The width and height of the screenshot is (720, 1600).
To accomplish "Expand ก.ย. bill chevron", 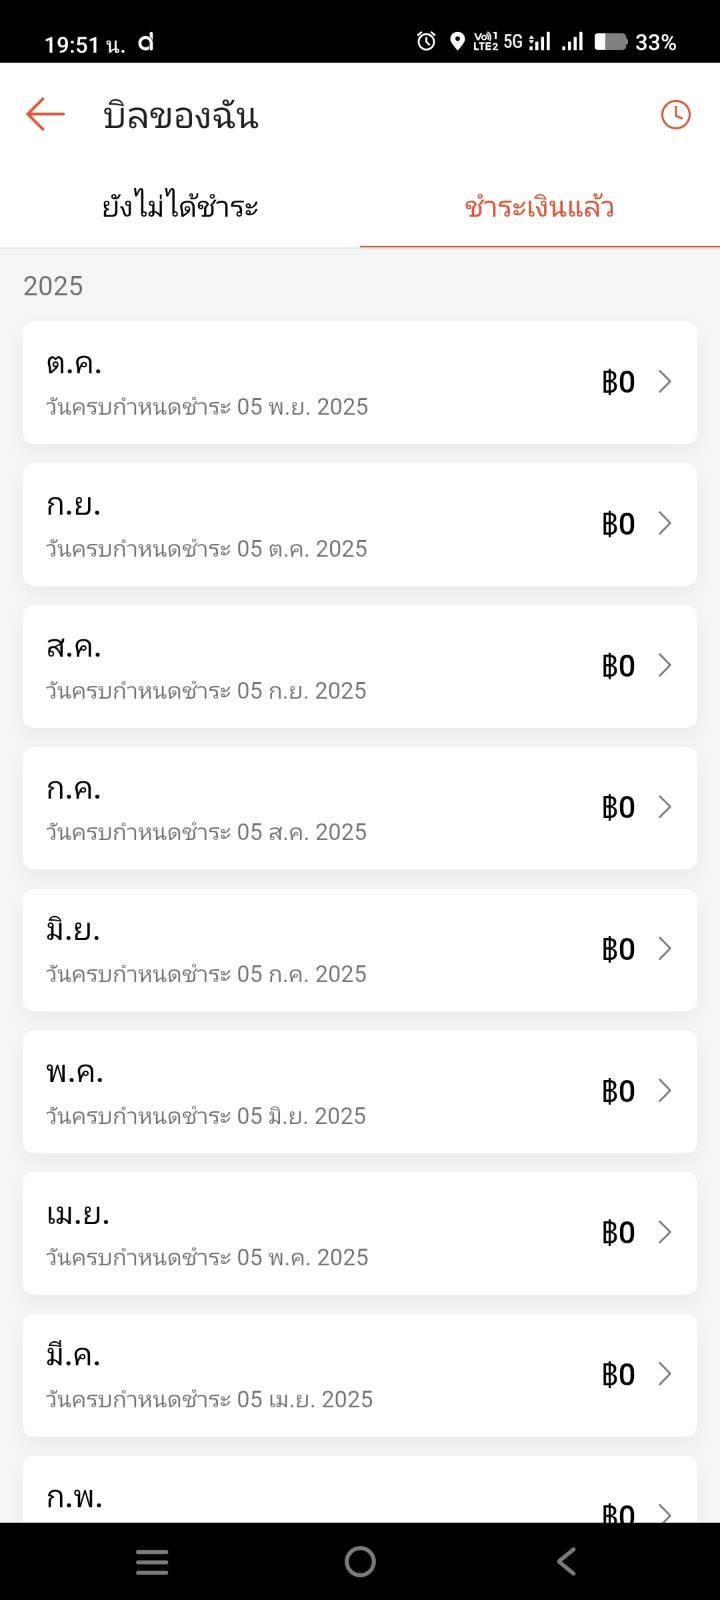I will pyautogui.click(x=665, y=523).
